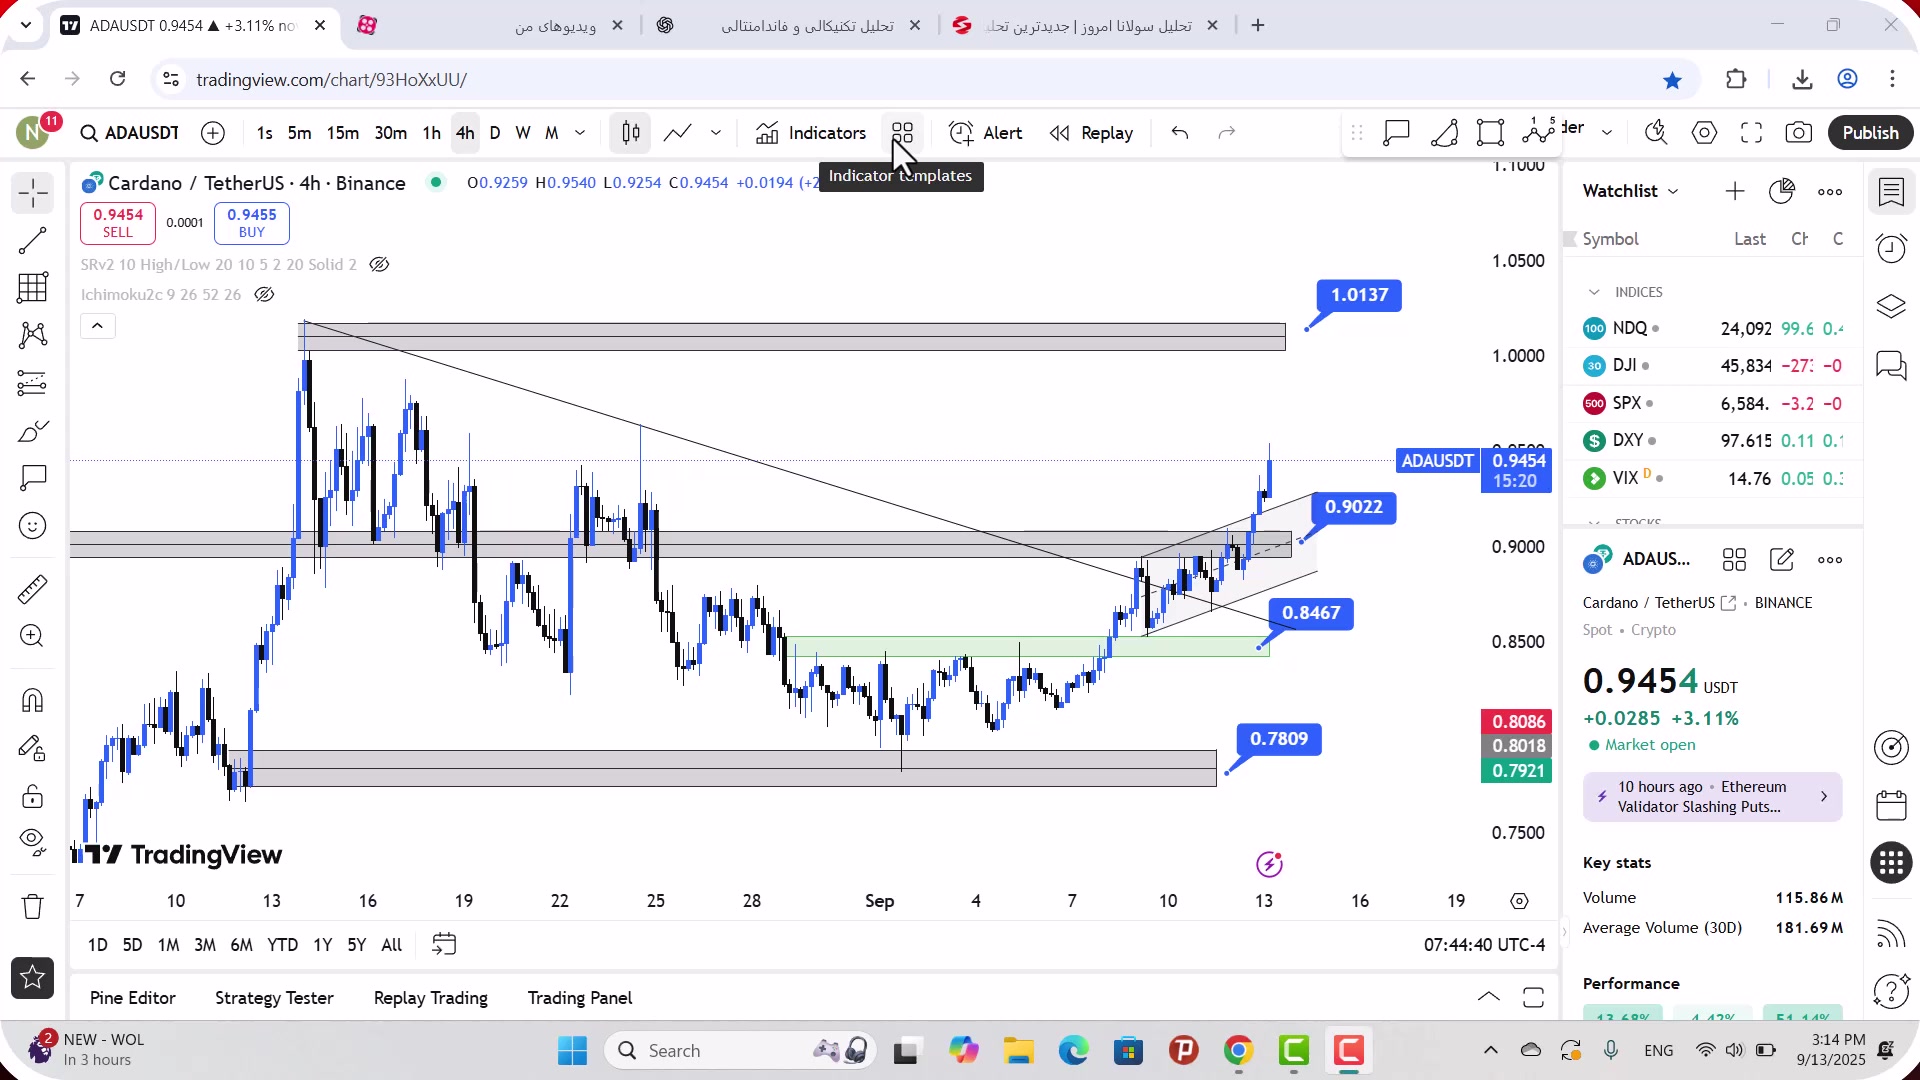1920x1080 pixels.
Task: Select the brush drawing tool
Action: coord(33,431)
